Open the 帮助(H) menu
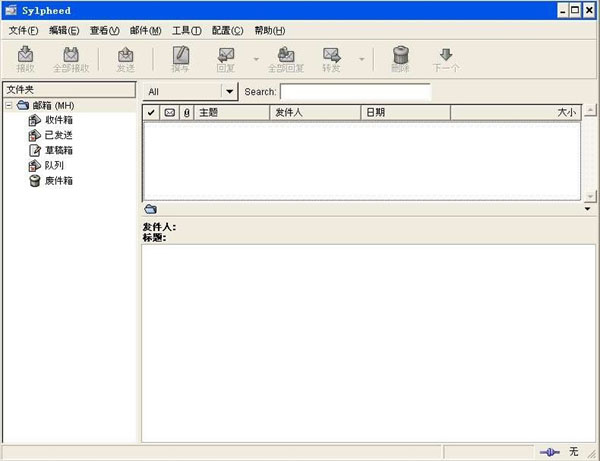The width and height of the screenshot is (600, 461). click(x=270, y=31)
